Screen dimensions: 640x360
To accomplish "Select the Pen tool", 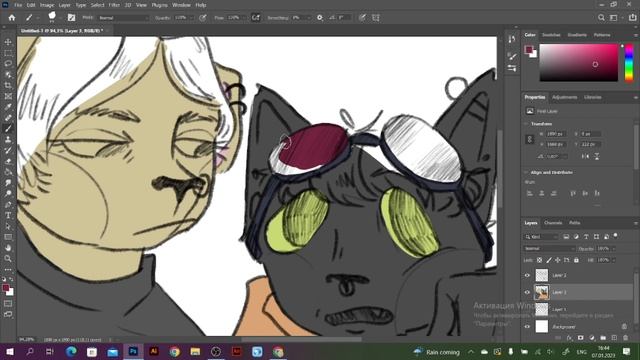I will (x=8, y=204).
